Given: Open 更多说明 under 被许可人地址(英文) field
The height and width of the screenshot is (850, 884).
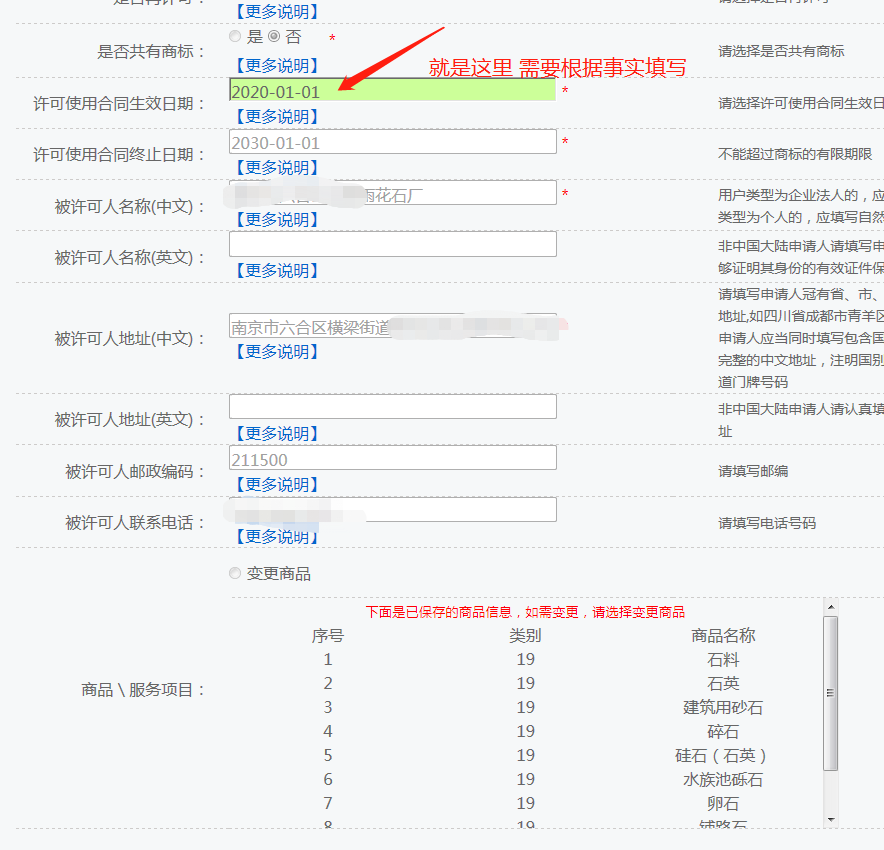Looking at the screenshot, I should [277, 433].
